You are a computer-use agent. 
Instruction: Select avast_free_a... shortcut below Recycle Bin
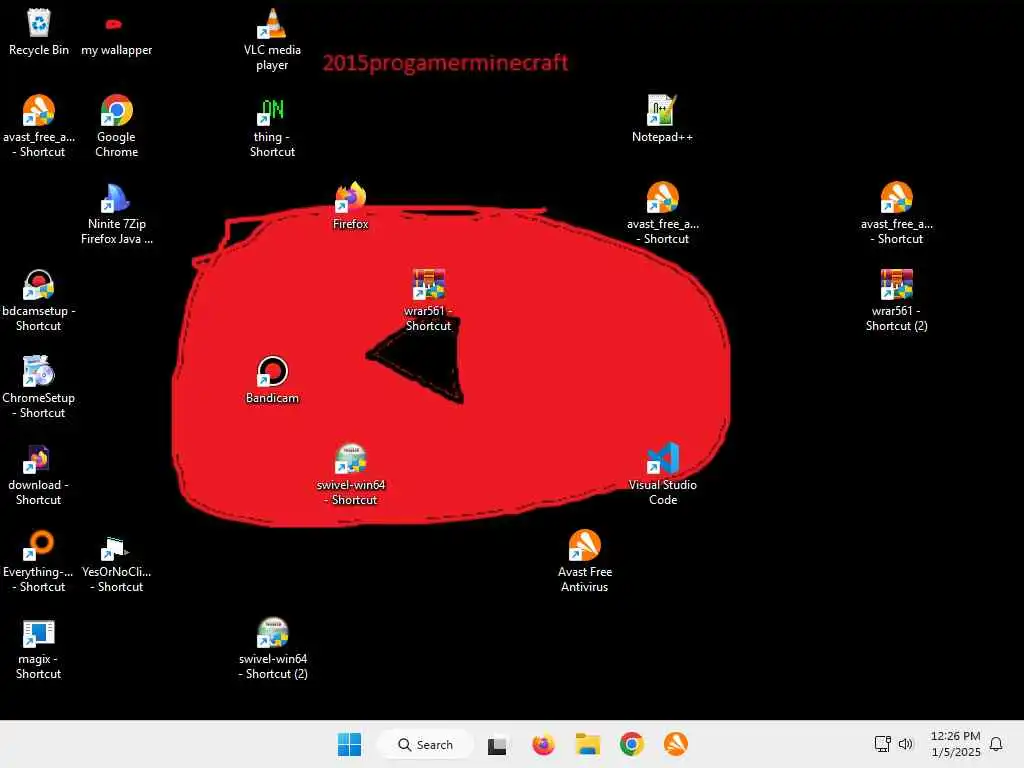tap(39, 126)
